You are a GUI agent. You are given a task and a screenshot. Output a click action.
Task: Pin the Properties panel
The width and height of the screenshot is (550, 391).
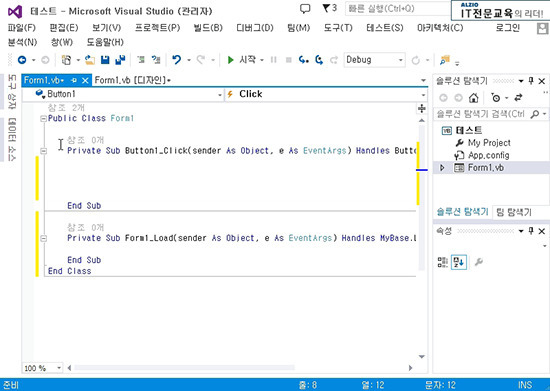pyautogui.click(x=531, y=231)
